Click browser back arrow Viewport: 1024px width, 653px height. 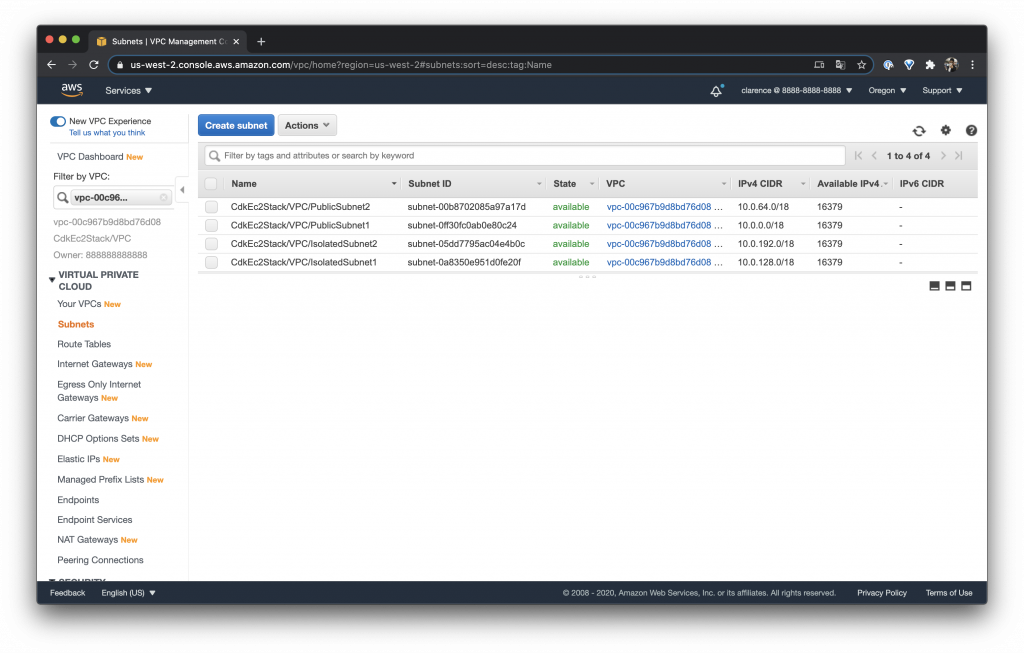tap(52, 65)
